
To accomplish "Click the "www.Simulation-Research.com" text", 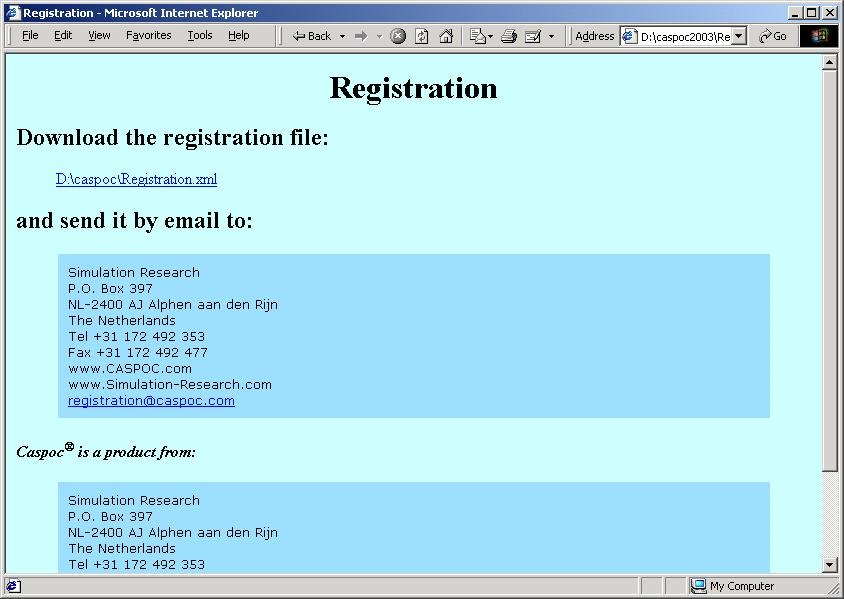I will point(170,384).
